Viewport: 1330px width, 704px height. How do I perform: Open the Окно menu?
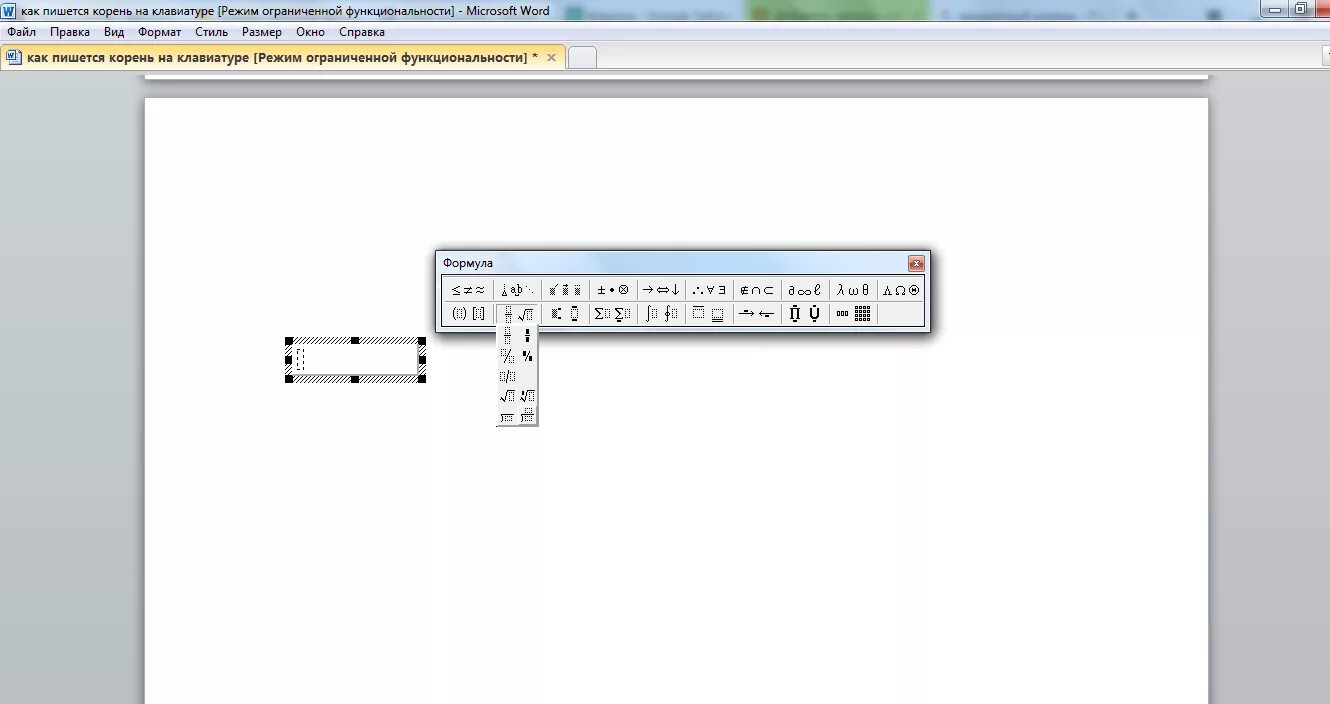(311, 32)
